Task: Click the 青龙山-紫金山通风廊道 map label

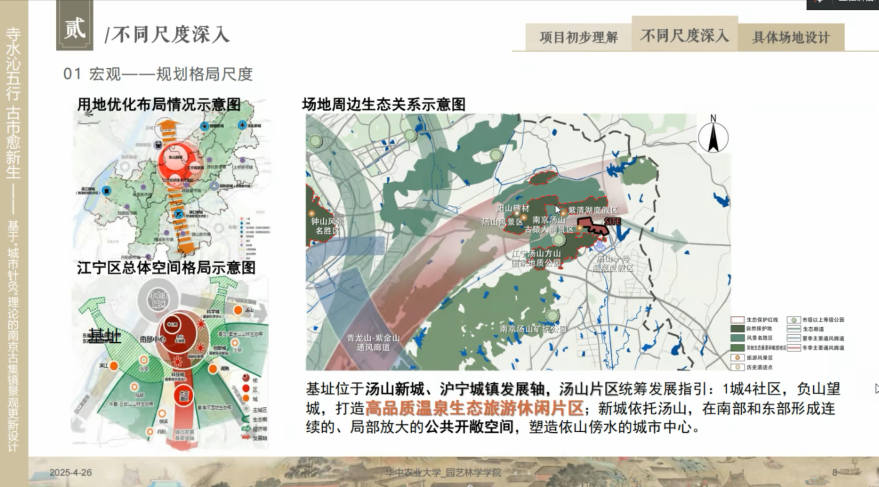Action: (371, 342)
